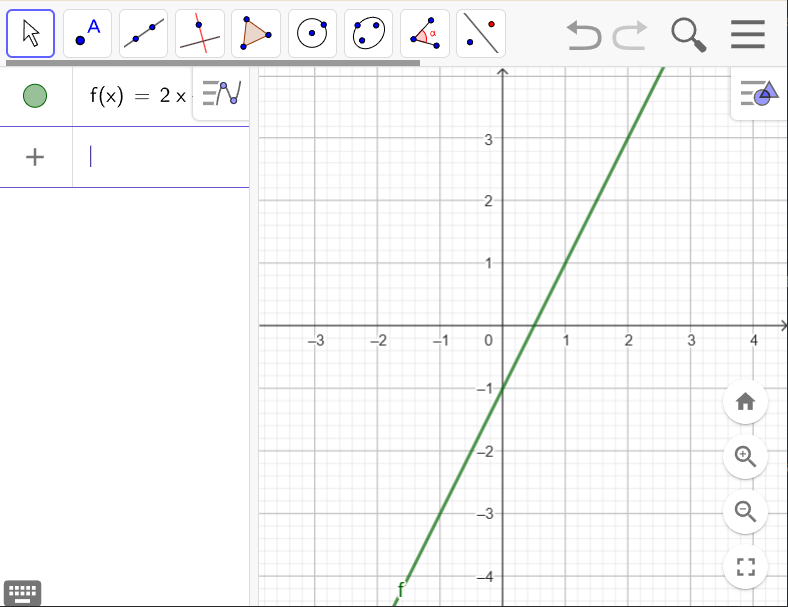Select the Reflect about Line tool

coord(480,34)
